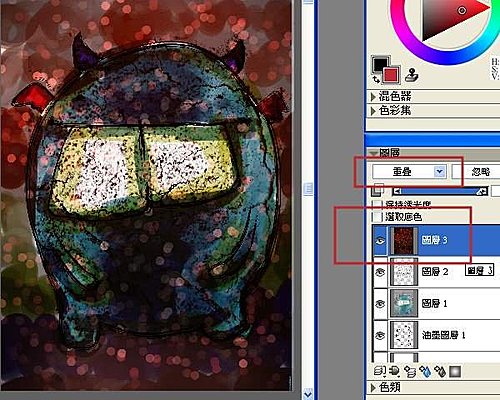The height and width of the screenshot is (400, 500).
Task: Enable the 選取底色 checkbox
Action: click(x=377, y=217)
